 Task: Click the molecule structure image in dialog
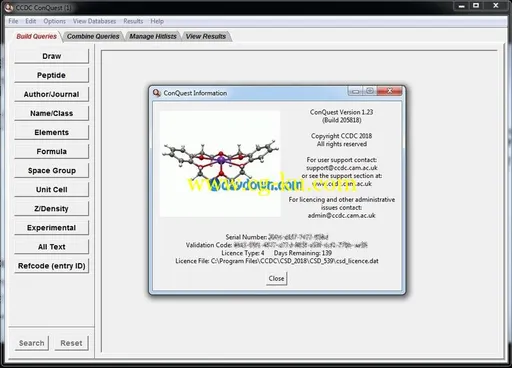(220, 164)
